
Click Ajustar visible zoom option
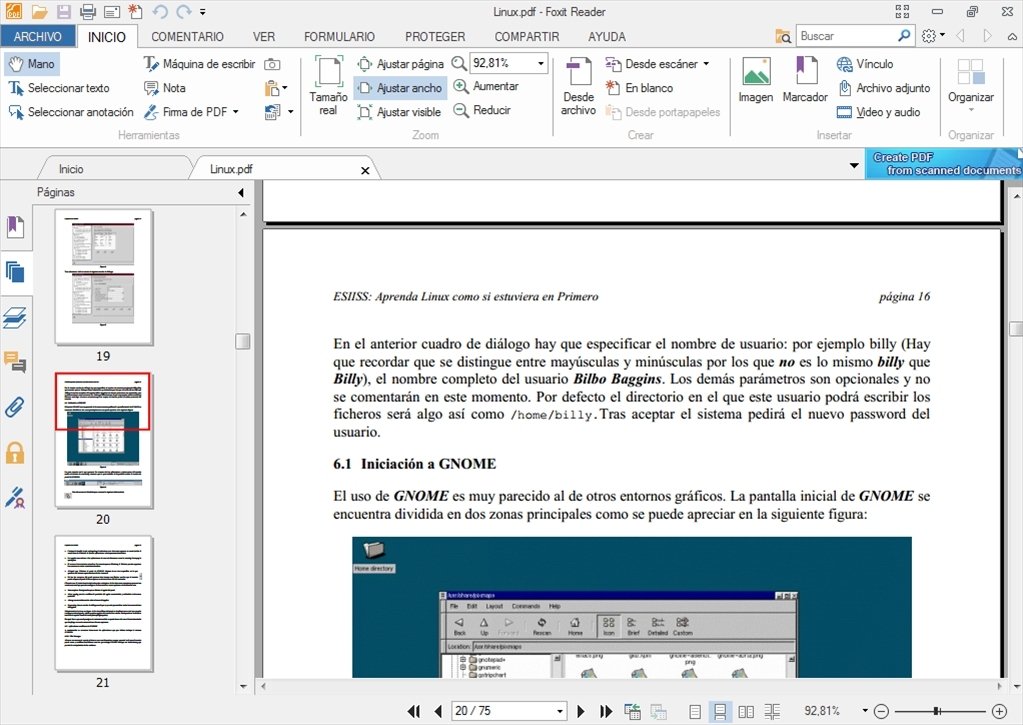(x=399, y=112)
